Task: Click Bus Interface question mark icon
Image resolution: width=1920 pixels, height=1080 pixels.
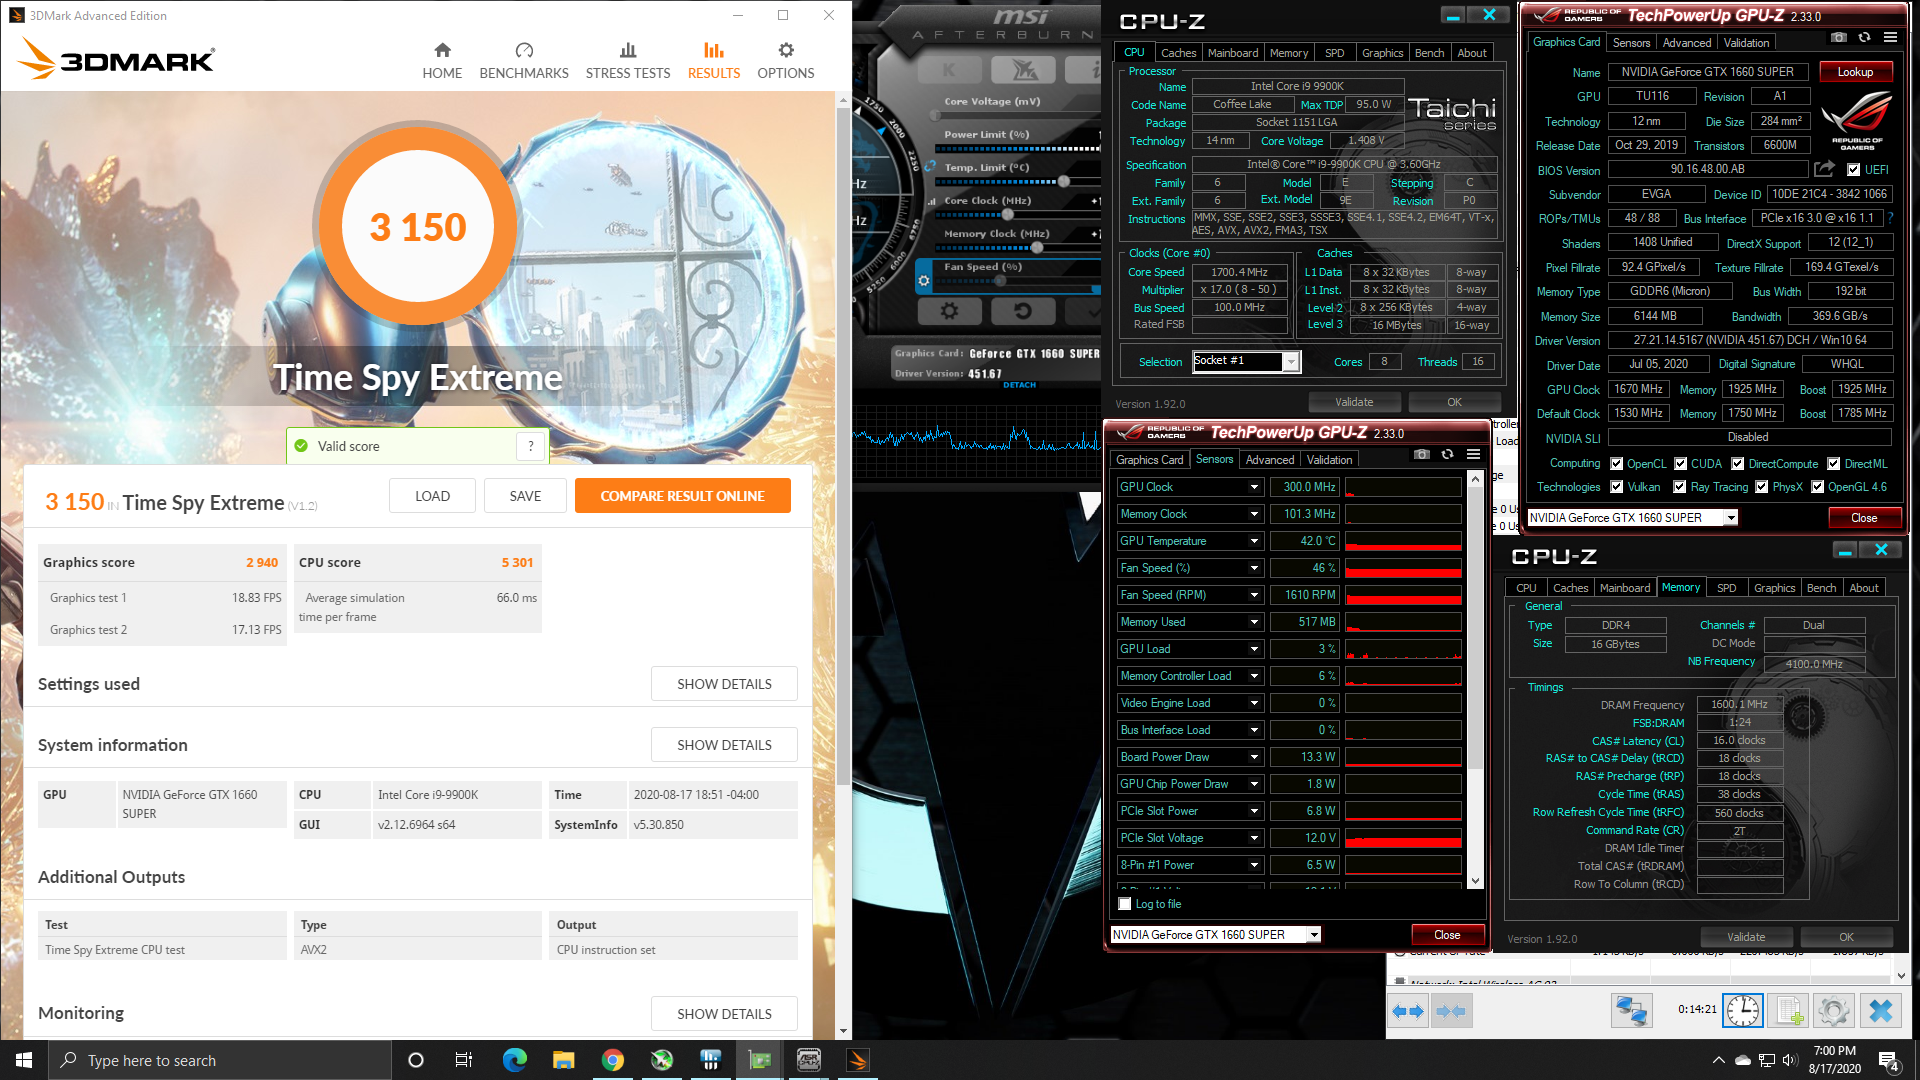Action: click(1890, 218)
